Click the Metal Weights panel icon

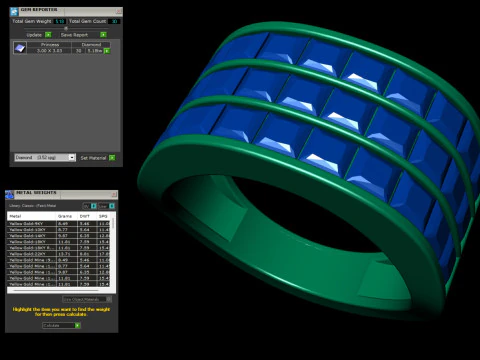(10, 194)
